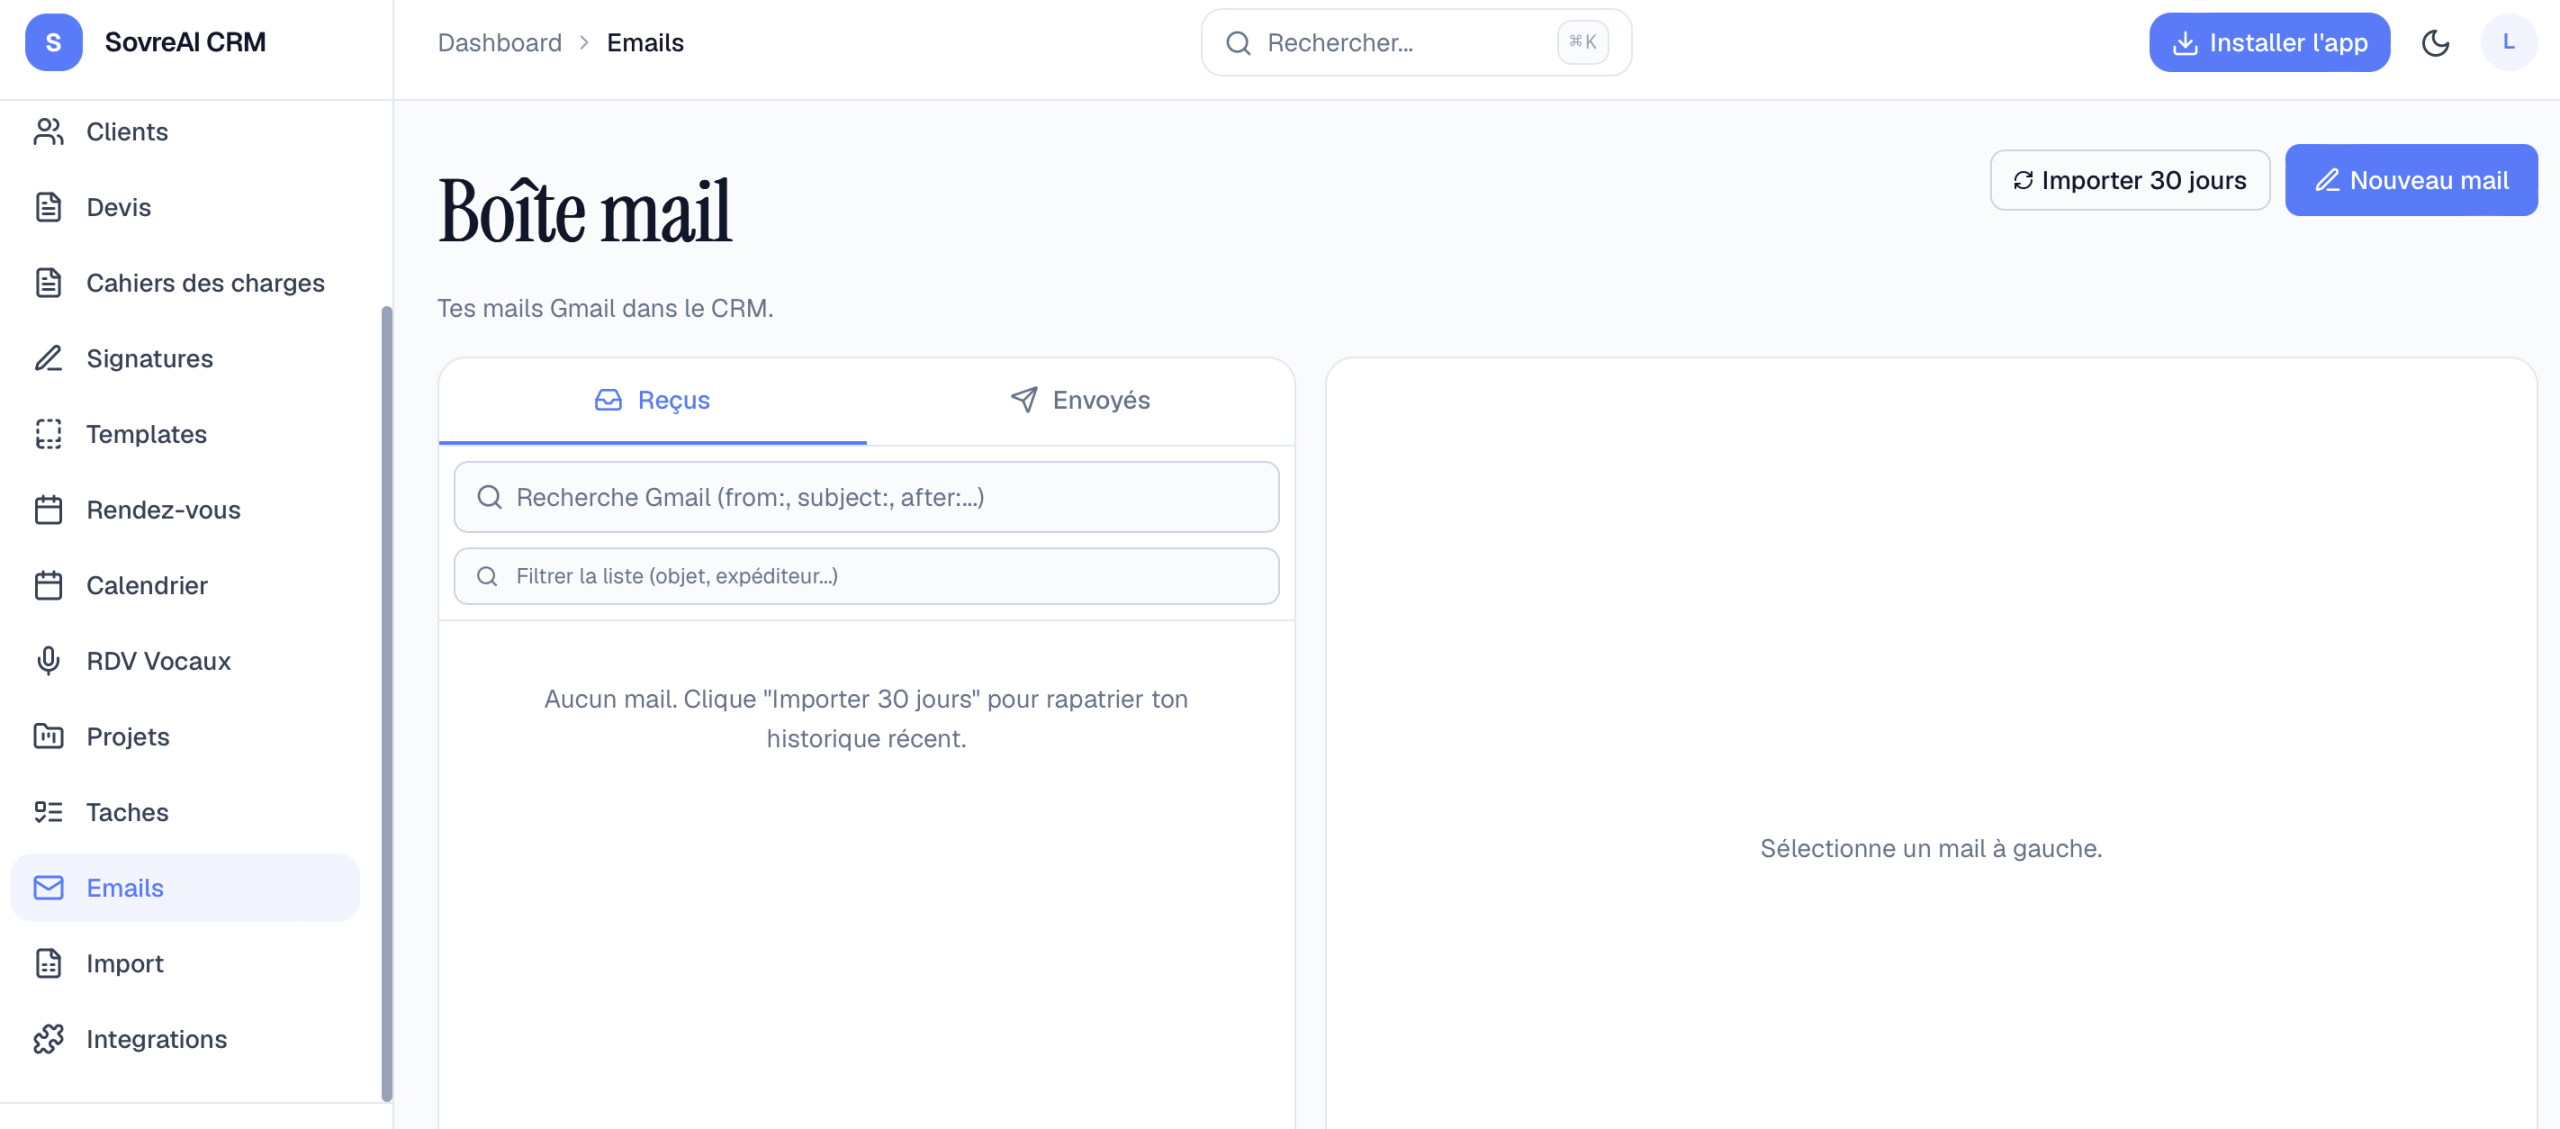
Task: Click the 'Aucun mail' empty state message
Action: point(866,719)
